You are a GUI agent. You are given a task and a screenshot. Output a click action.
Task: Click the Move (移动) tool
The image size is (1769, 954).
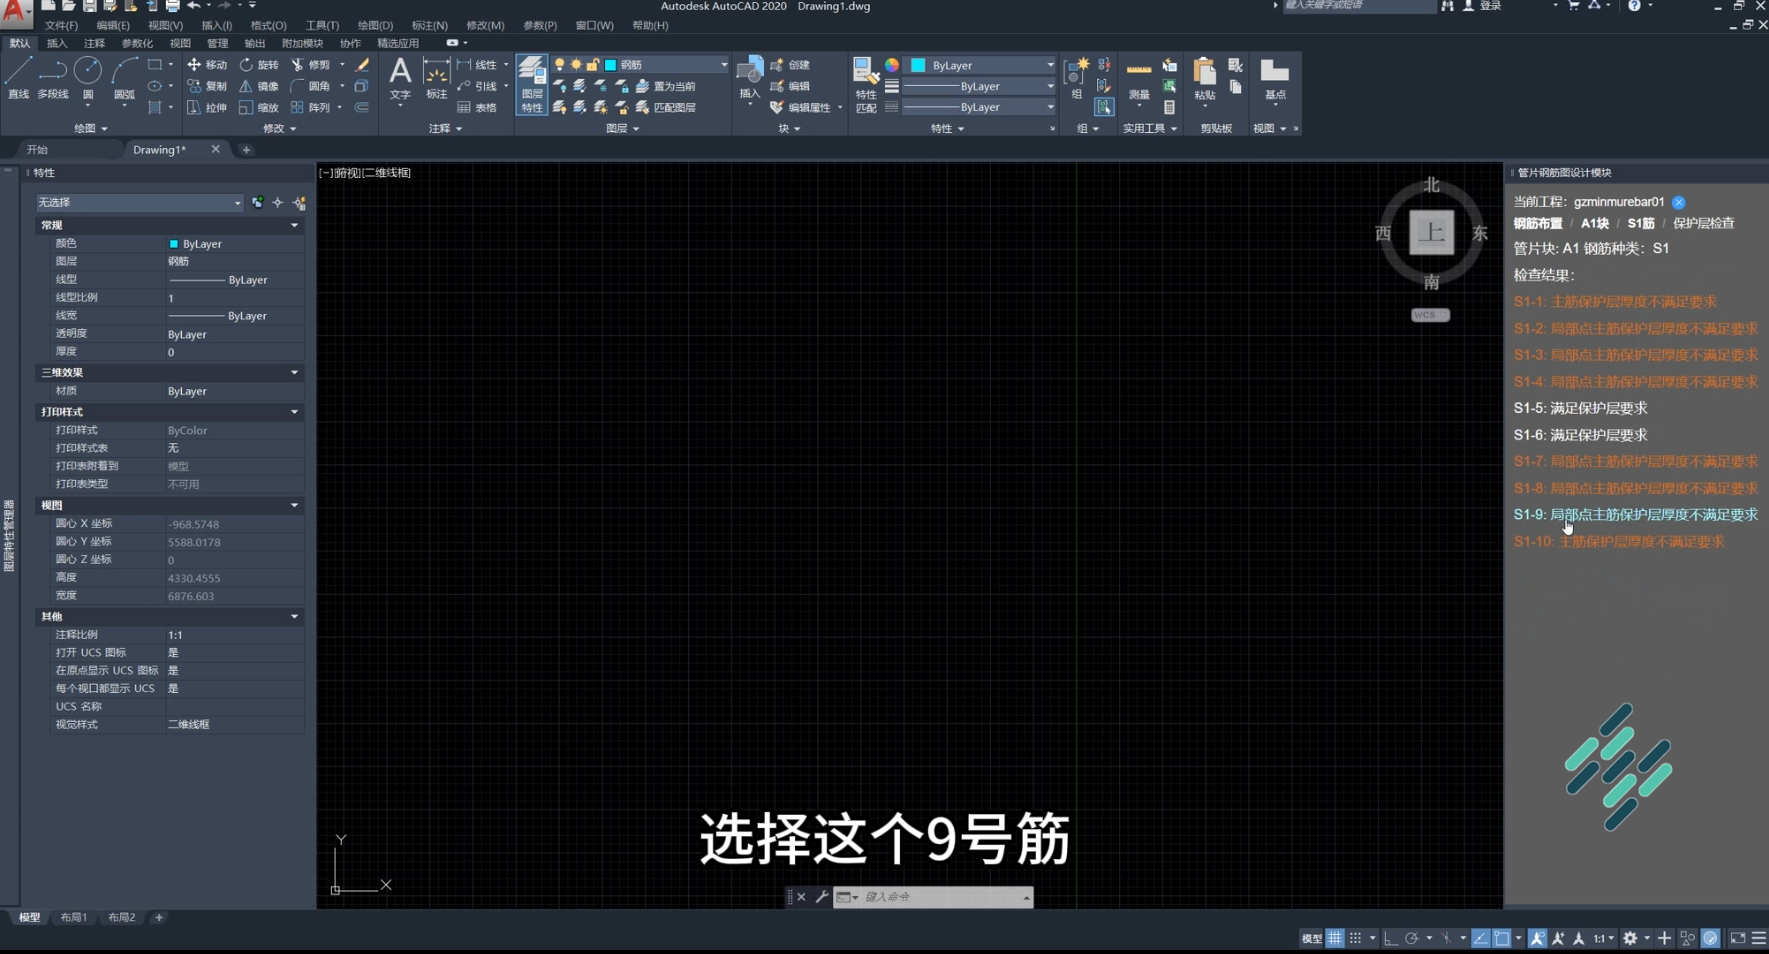207,65
